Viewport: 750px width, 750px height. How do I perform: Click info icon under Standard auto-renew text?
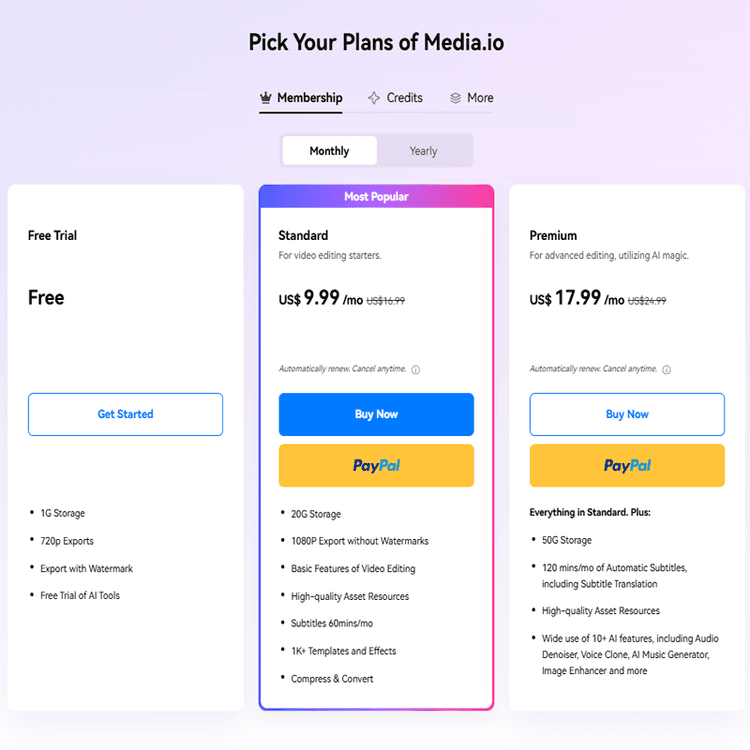pyautogui.click(x=416, y=370)
